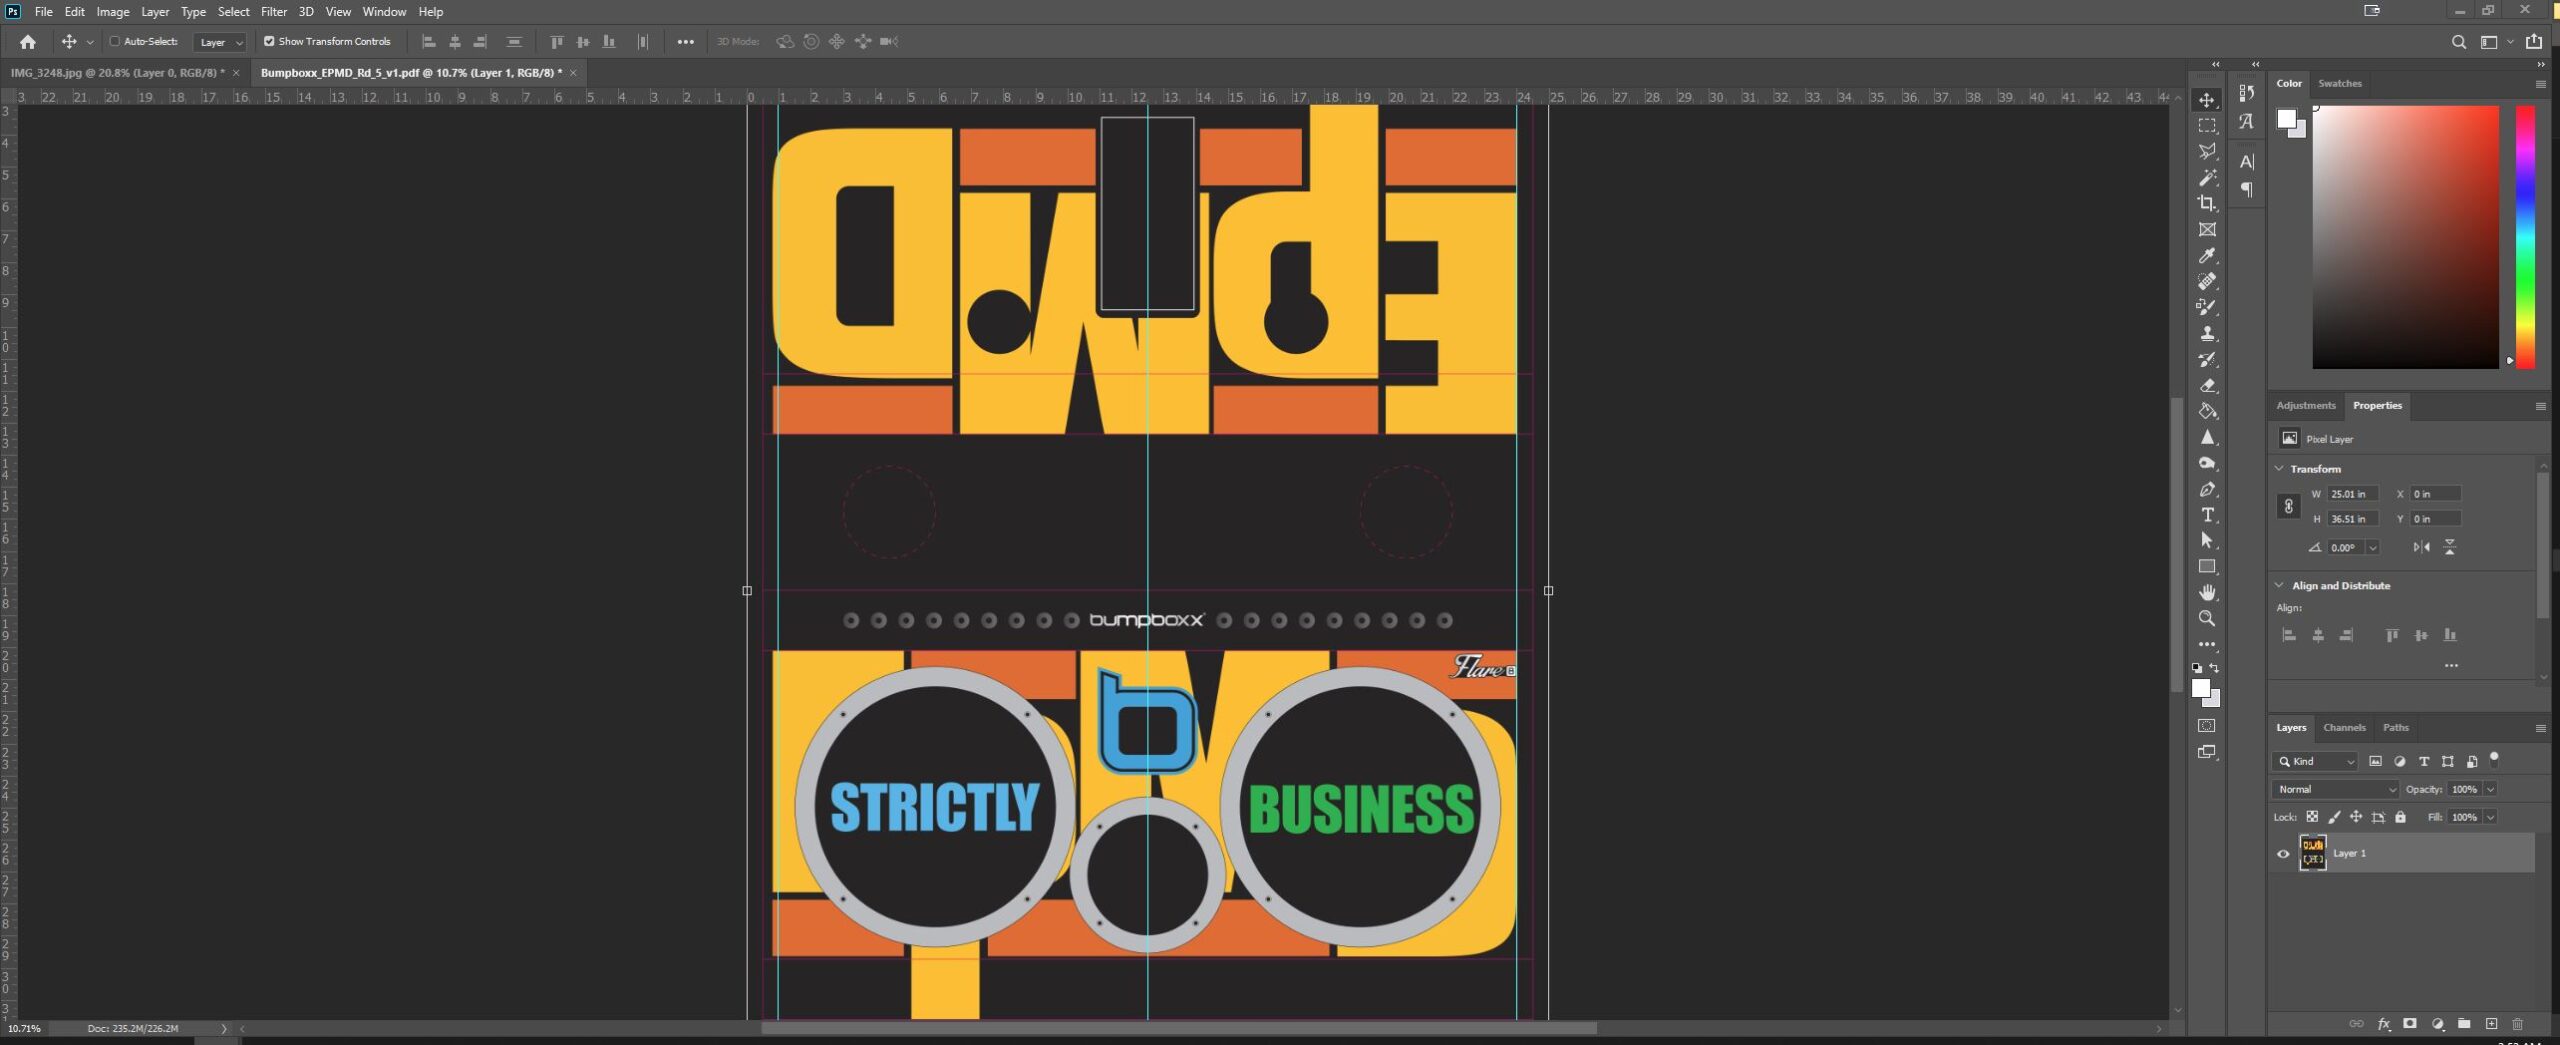
Task: Add a layer style with fx icon
Action: [2383, 1024]
